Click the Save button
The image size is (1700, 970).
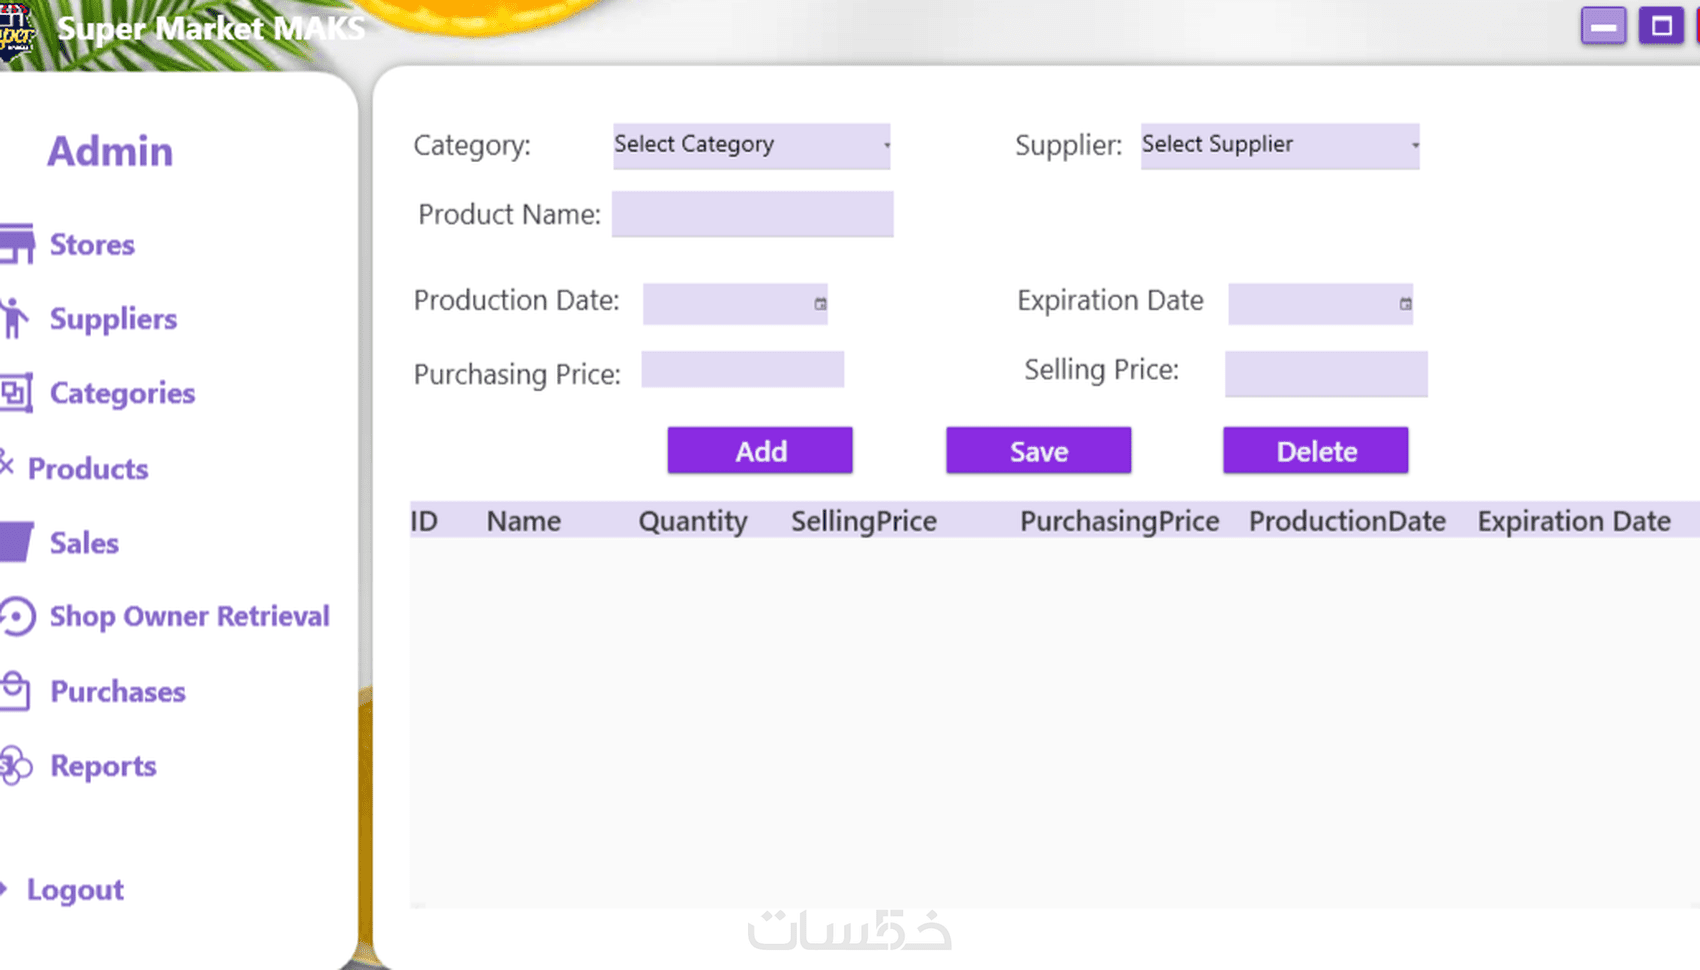point(1038,451)
